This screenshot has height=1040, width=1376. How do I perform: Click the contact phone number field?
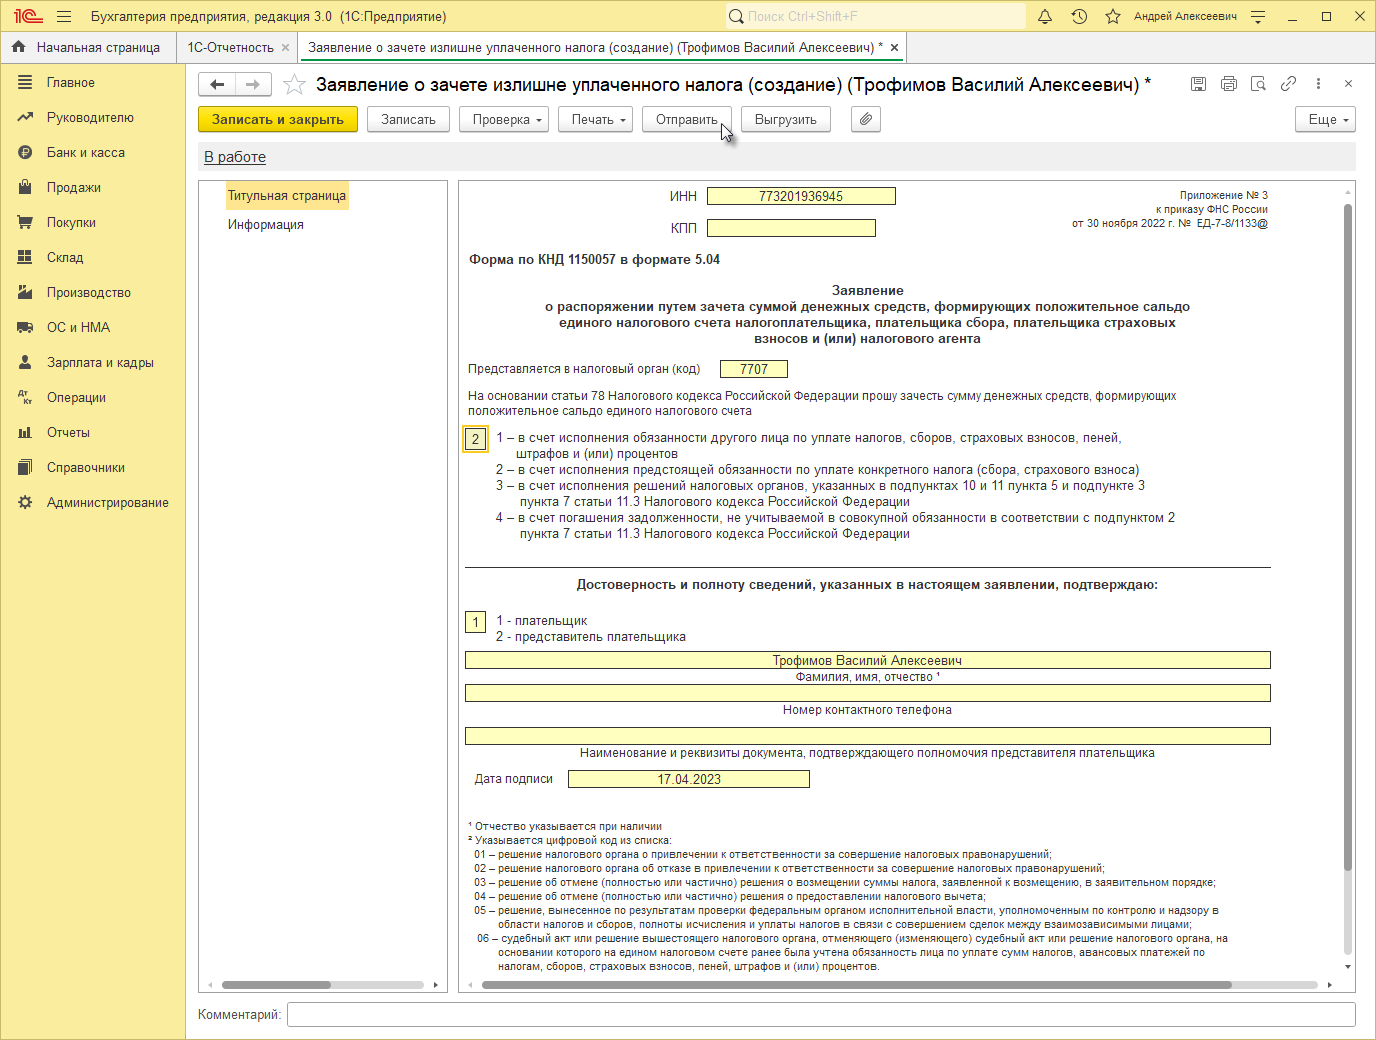click(868, 693)
